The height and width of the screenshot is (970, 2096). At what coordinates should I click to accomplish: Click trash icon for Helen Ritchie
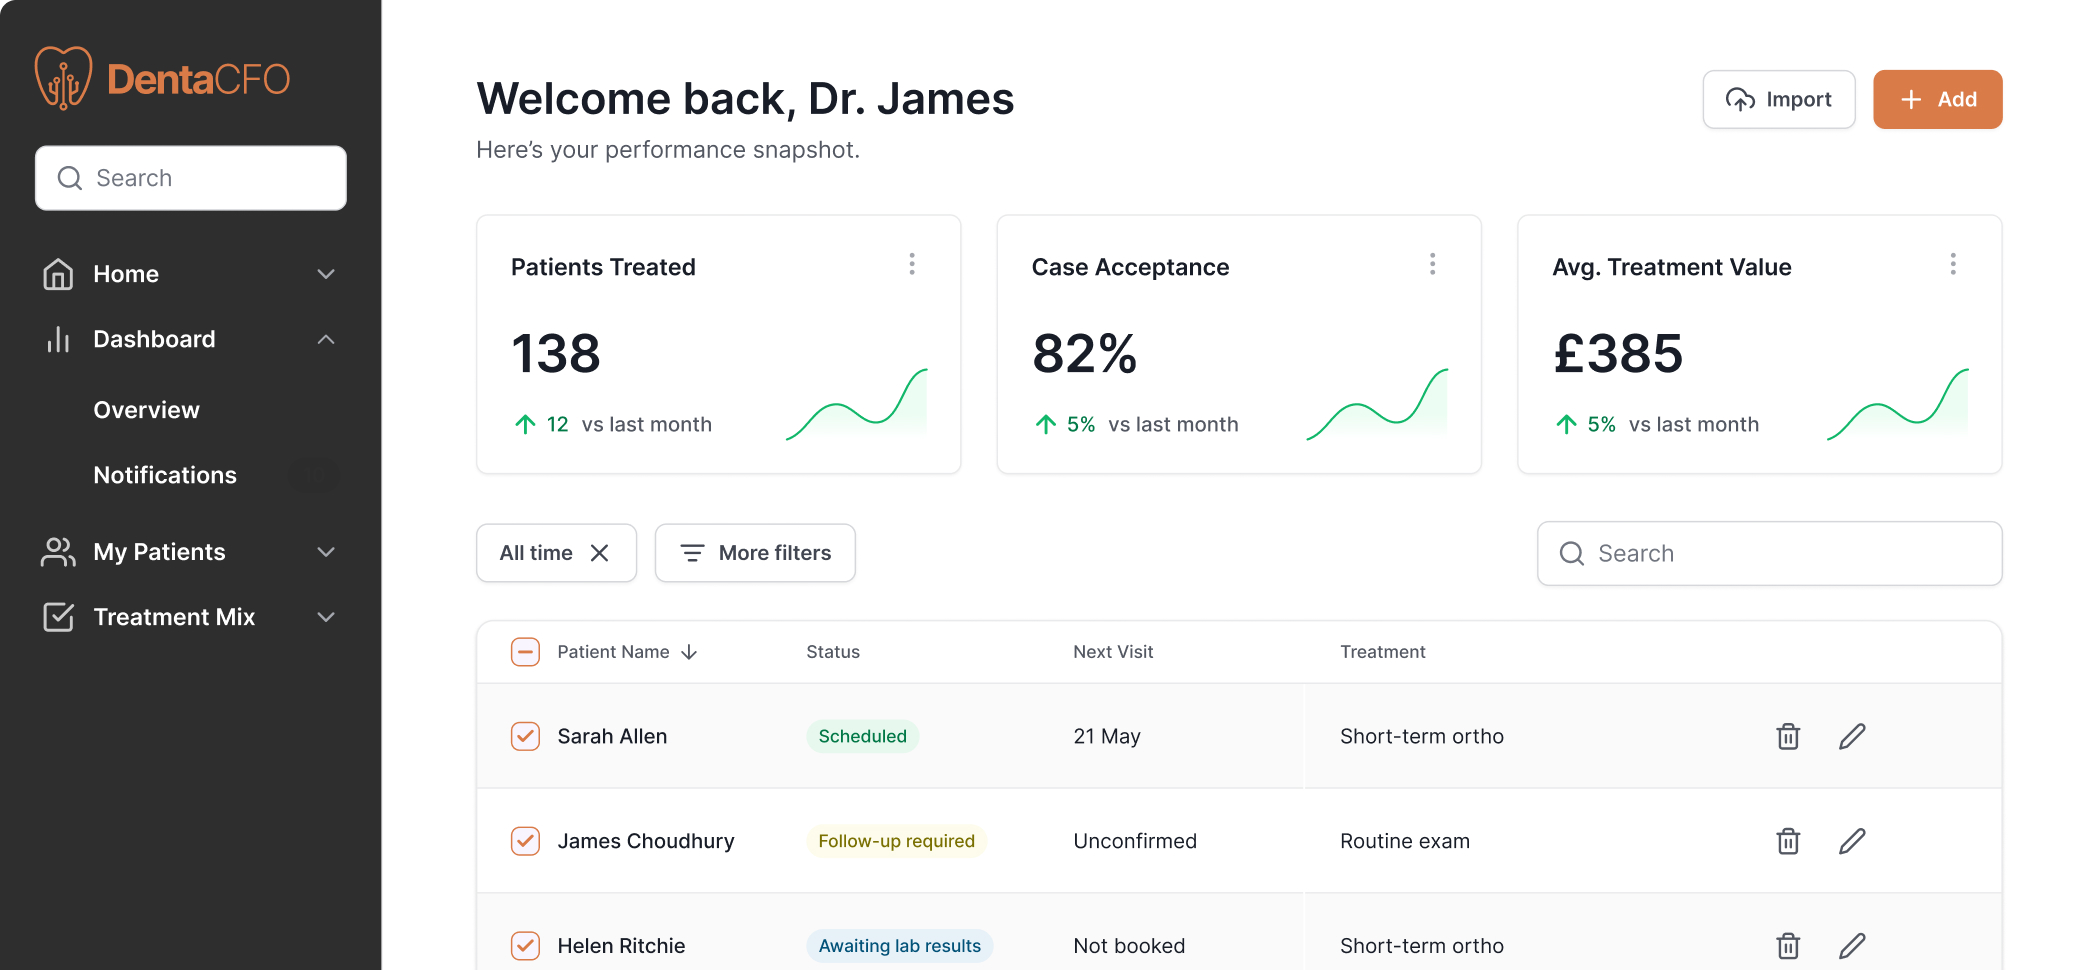pyautogui.click(x=1788, y=946)
